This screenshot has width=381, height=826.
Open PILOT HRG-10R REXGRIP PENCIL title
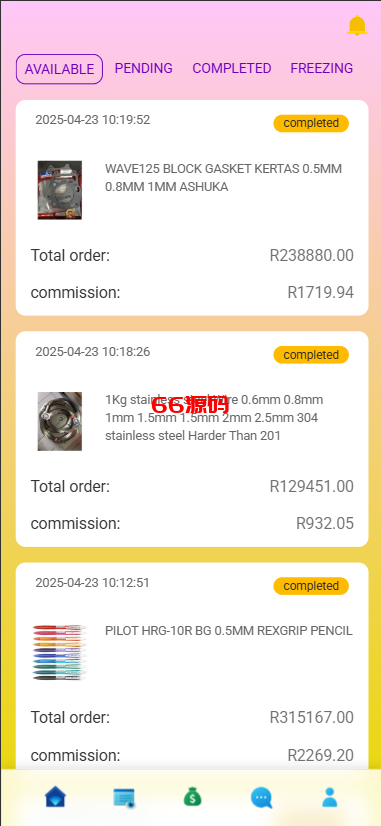(x=229, y=631)
